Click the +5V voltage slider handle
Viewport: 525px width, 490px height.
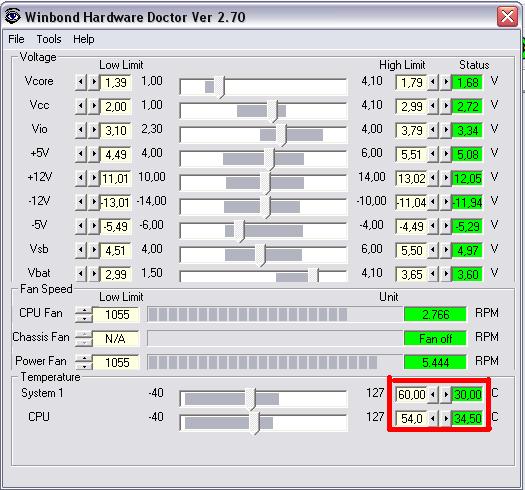coord(269,159)
